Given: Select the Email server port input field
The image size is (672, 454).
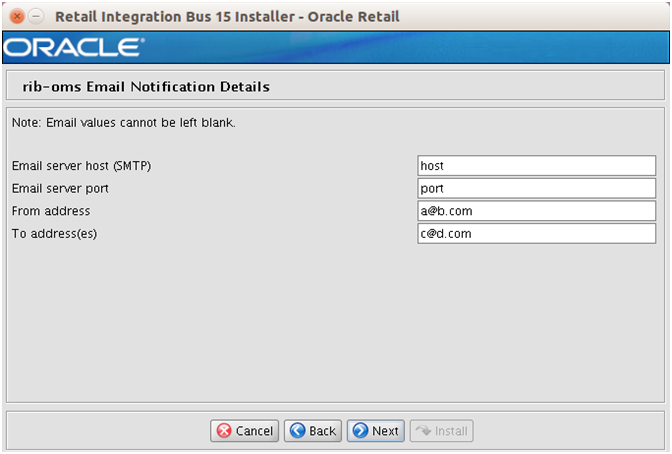Looking at the screenshot, I should pyautogui.click(x=537, y=188).
